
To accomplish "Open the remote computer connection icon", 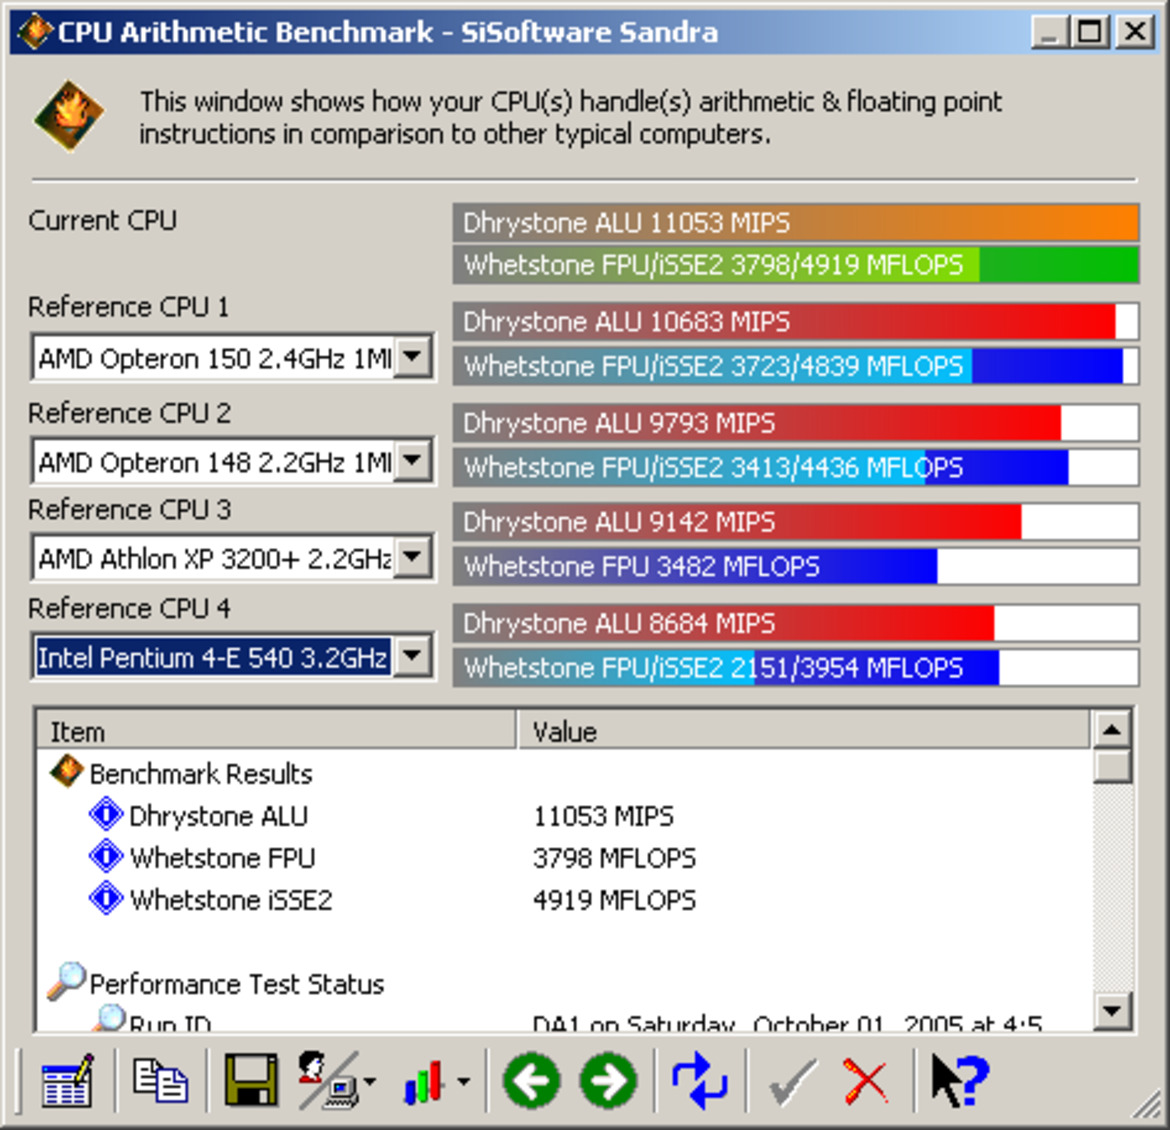I will click(x=327, y=1080).
